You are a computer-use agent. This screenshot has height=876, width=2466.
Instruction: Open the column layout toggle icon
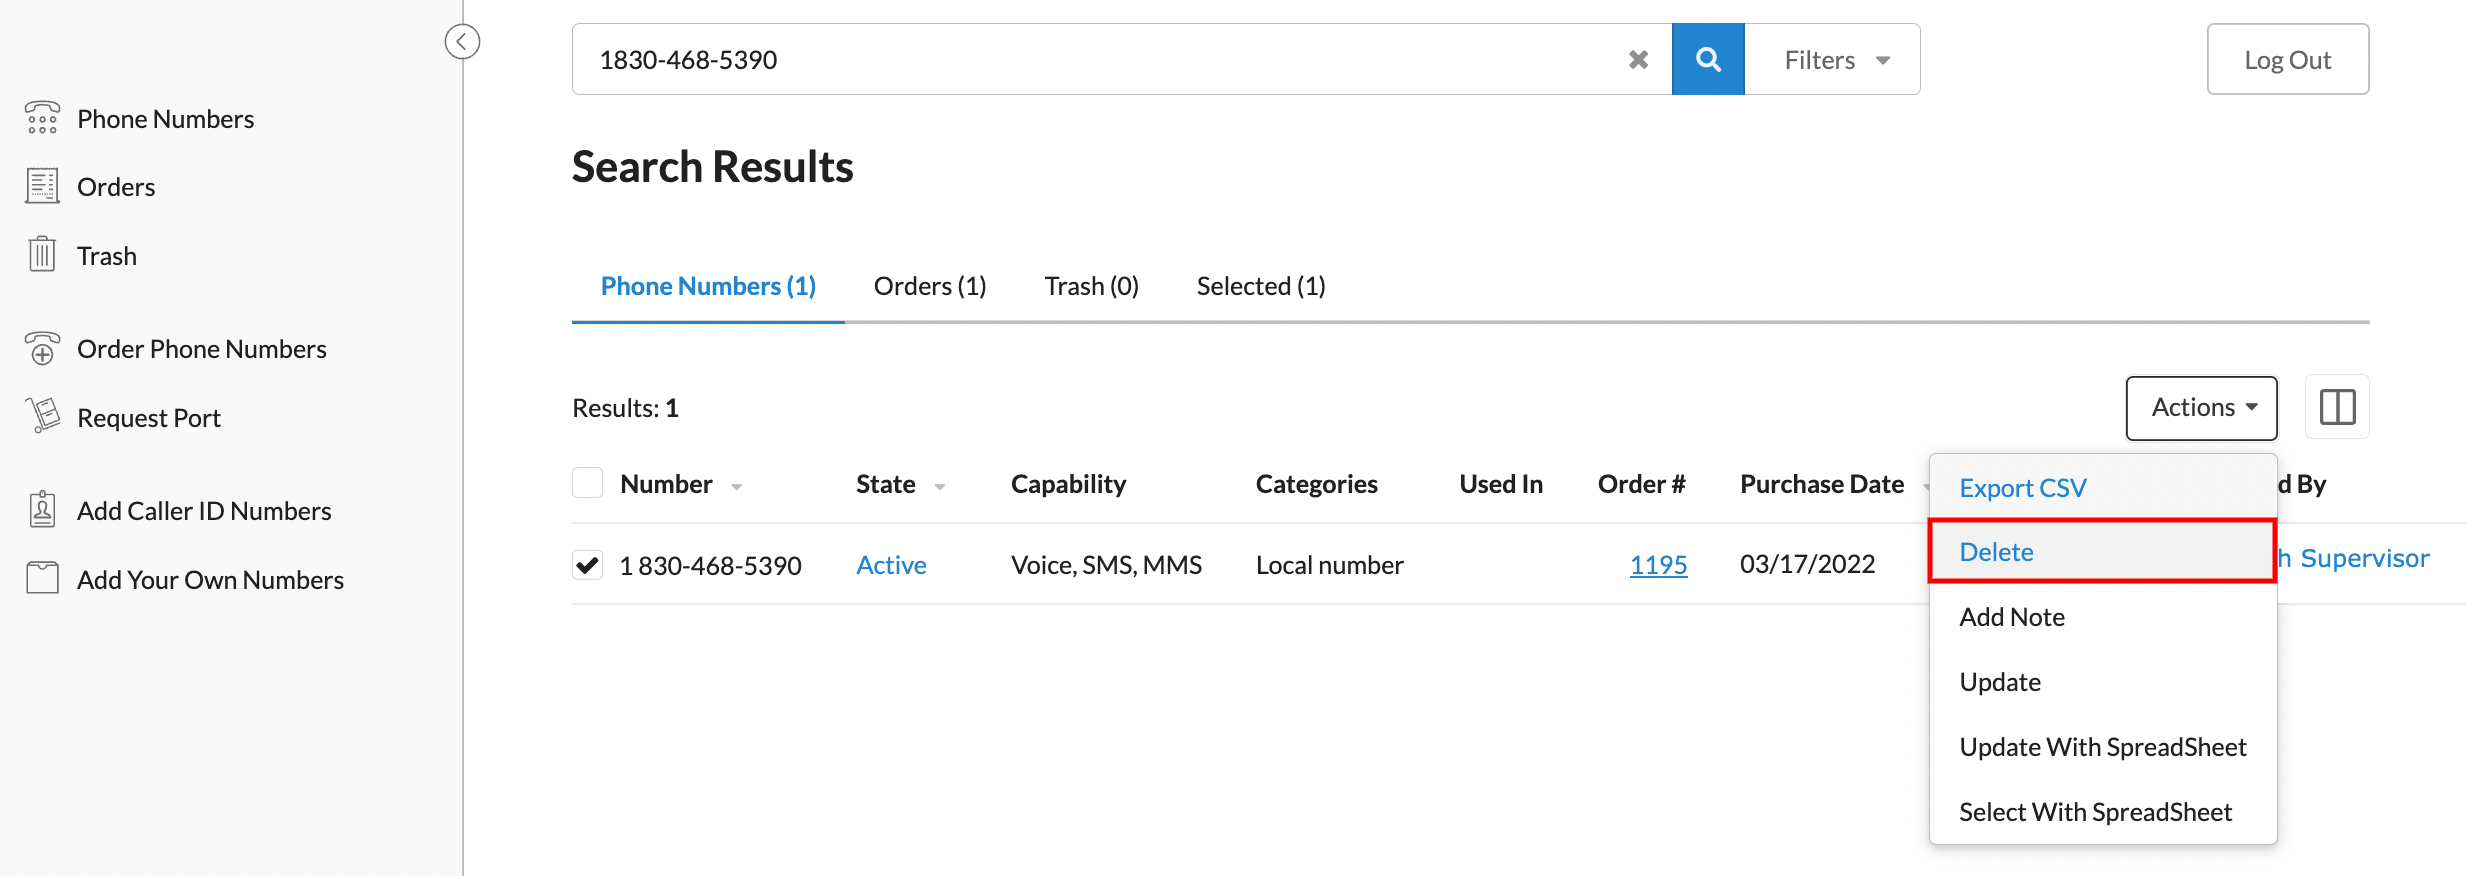[2337, 407]
